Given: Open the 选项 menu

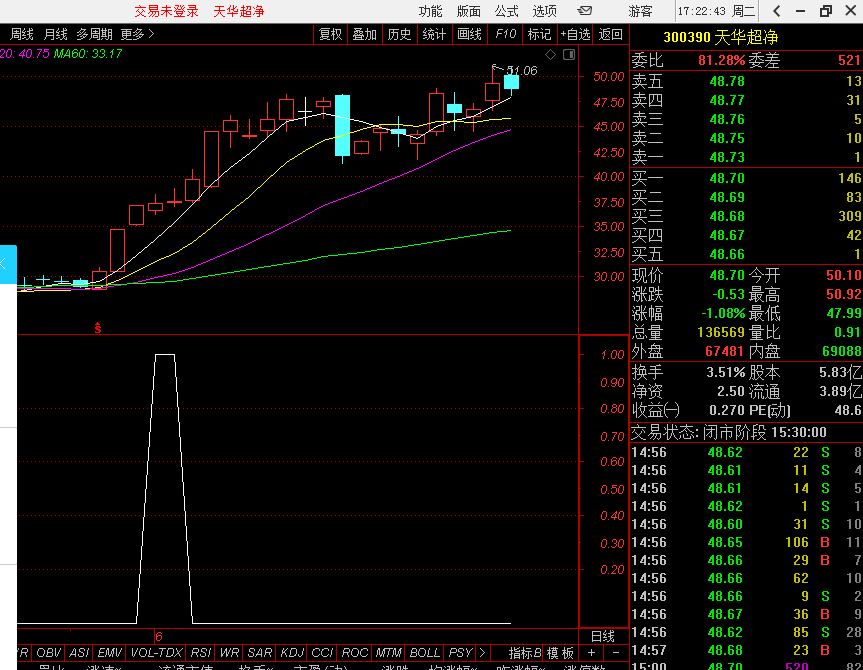Looking at the screenshot, I should [545, 11].
